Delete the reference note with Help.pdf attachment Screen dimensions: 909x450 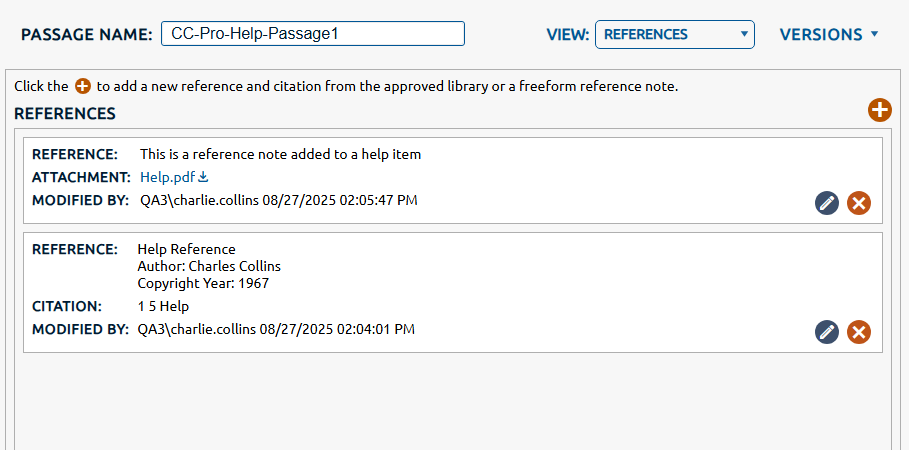[x=858, y=203]
